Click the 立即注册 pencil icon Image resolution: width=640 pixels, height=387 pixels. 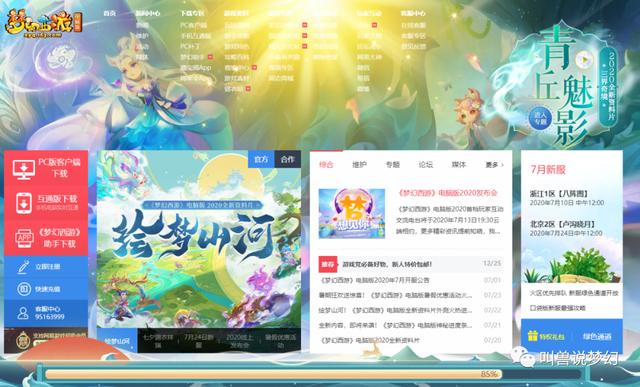[x=24, y=267]
